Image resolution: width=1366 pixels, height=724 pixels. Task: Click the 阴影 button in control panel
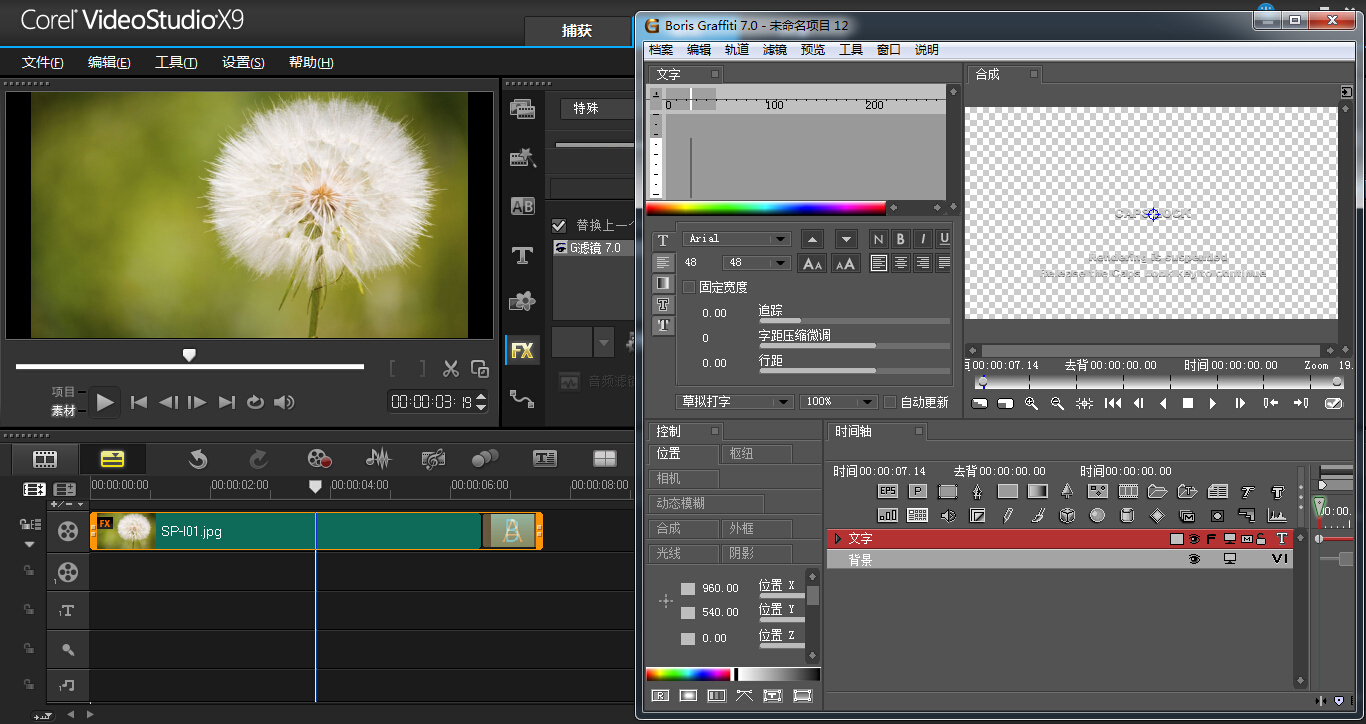(x=757, y=553)
